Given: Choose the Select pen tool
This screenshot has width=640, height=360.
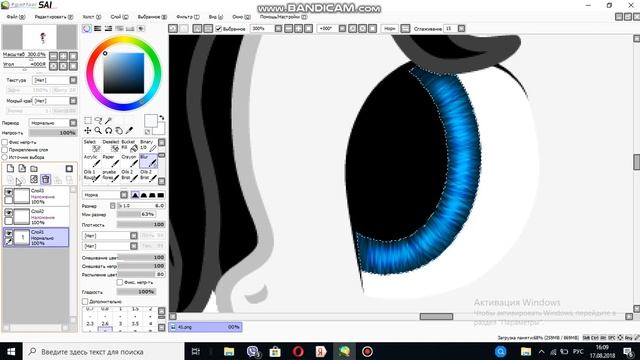Looking at the screenshot, I should (x=92, y=146).
